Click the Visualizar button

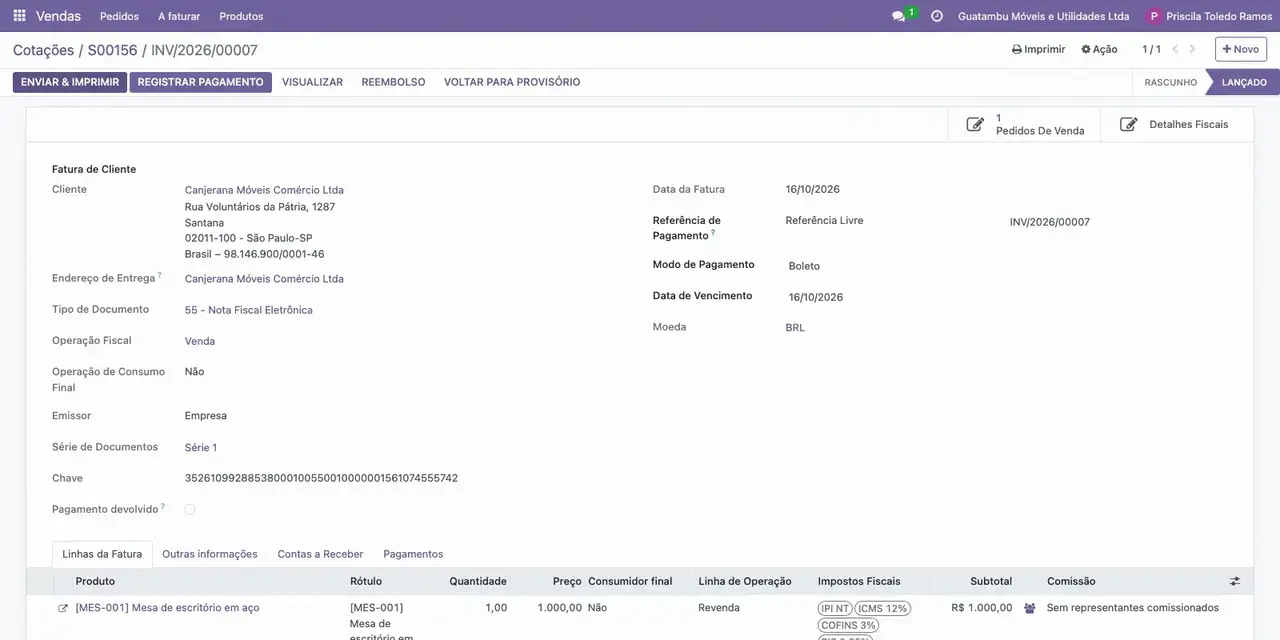pyautogui.click(x=312, y=82)
